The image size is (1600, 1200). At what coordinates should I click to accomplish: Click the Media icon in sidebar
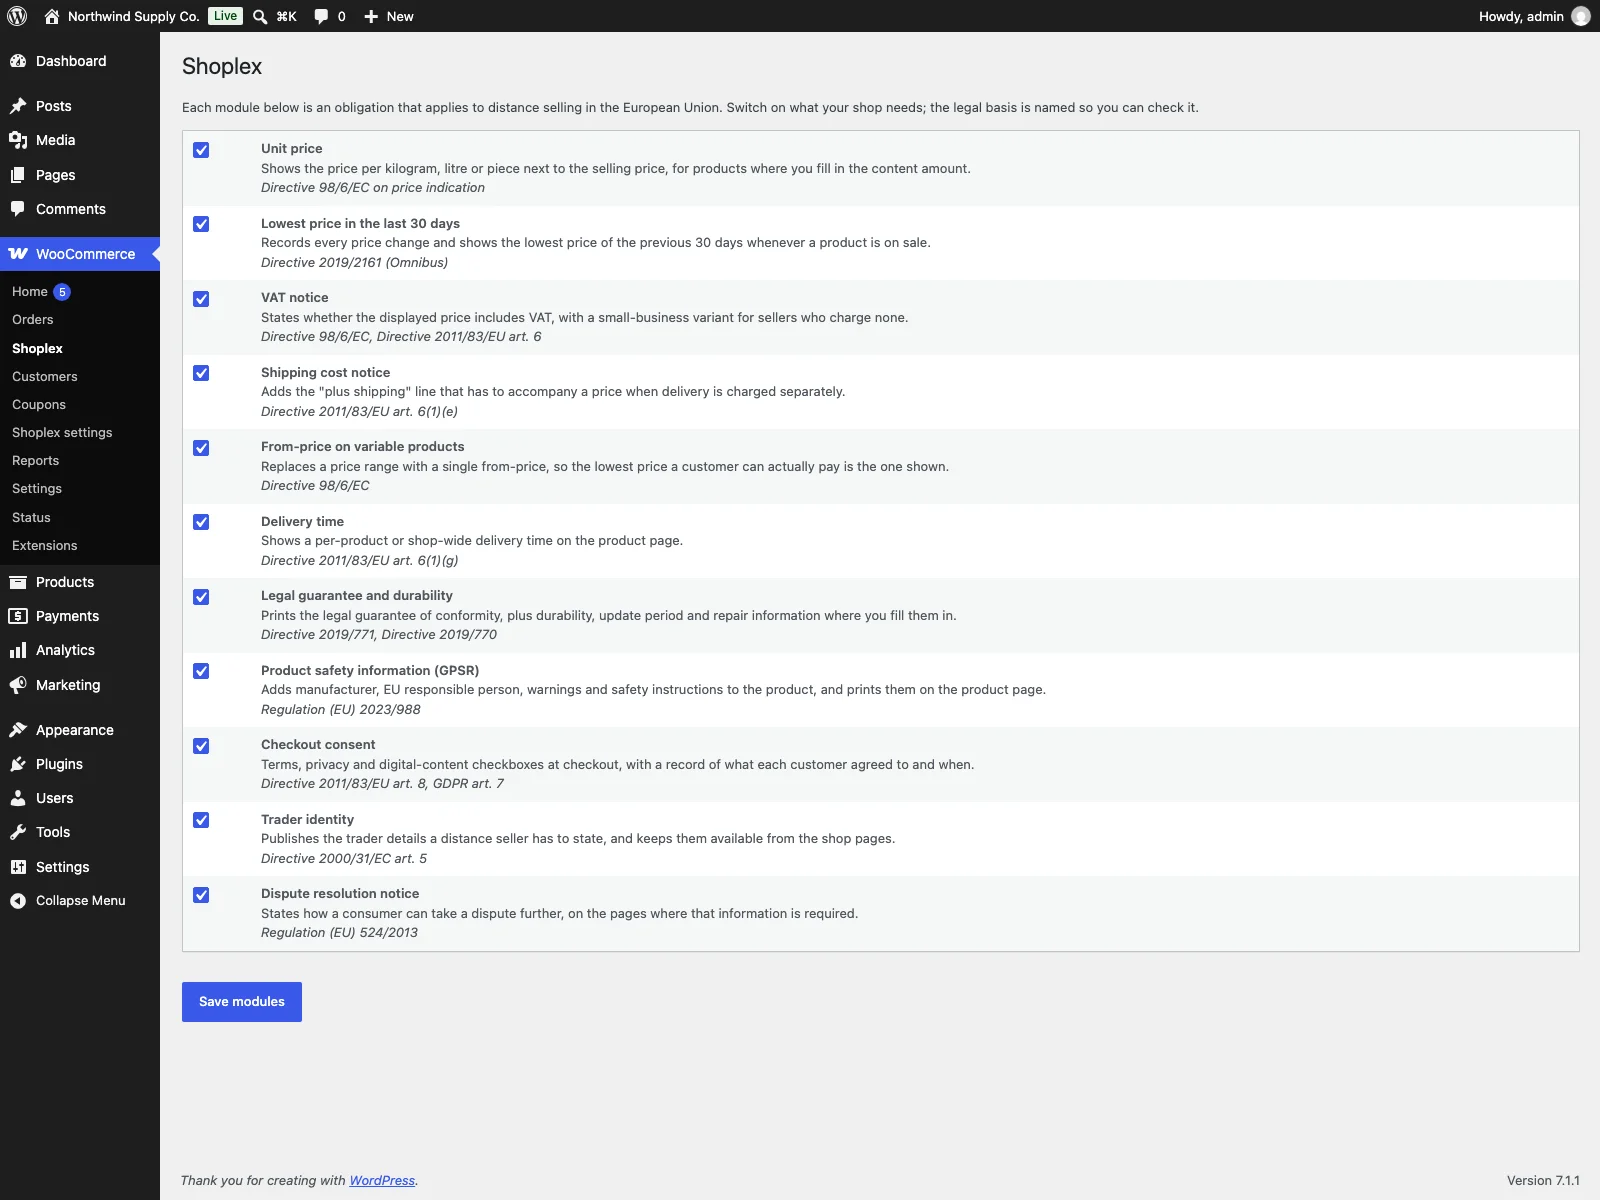[x=18, y=140]
